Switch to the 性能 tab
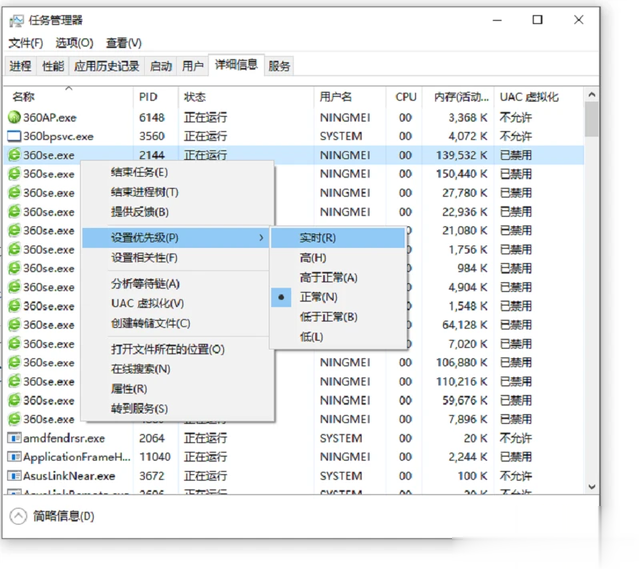 [53, 66]
